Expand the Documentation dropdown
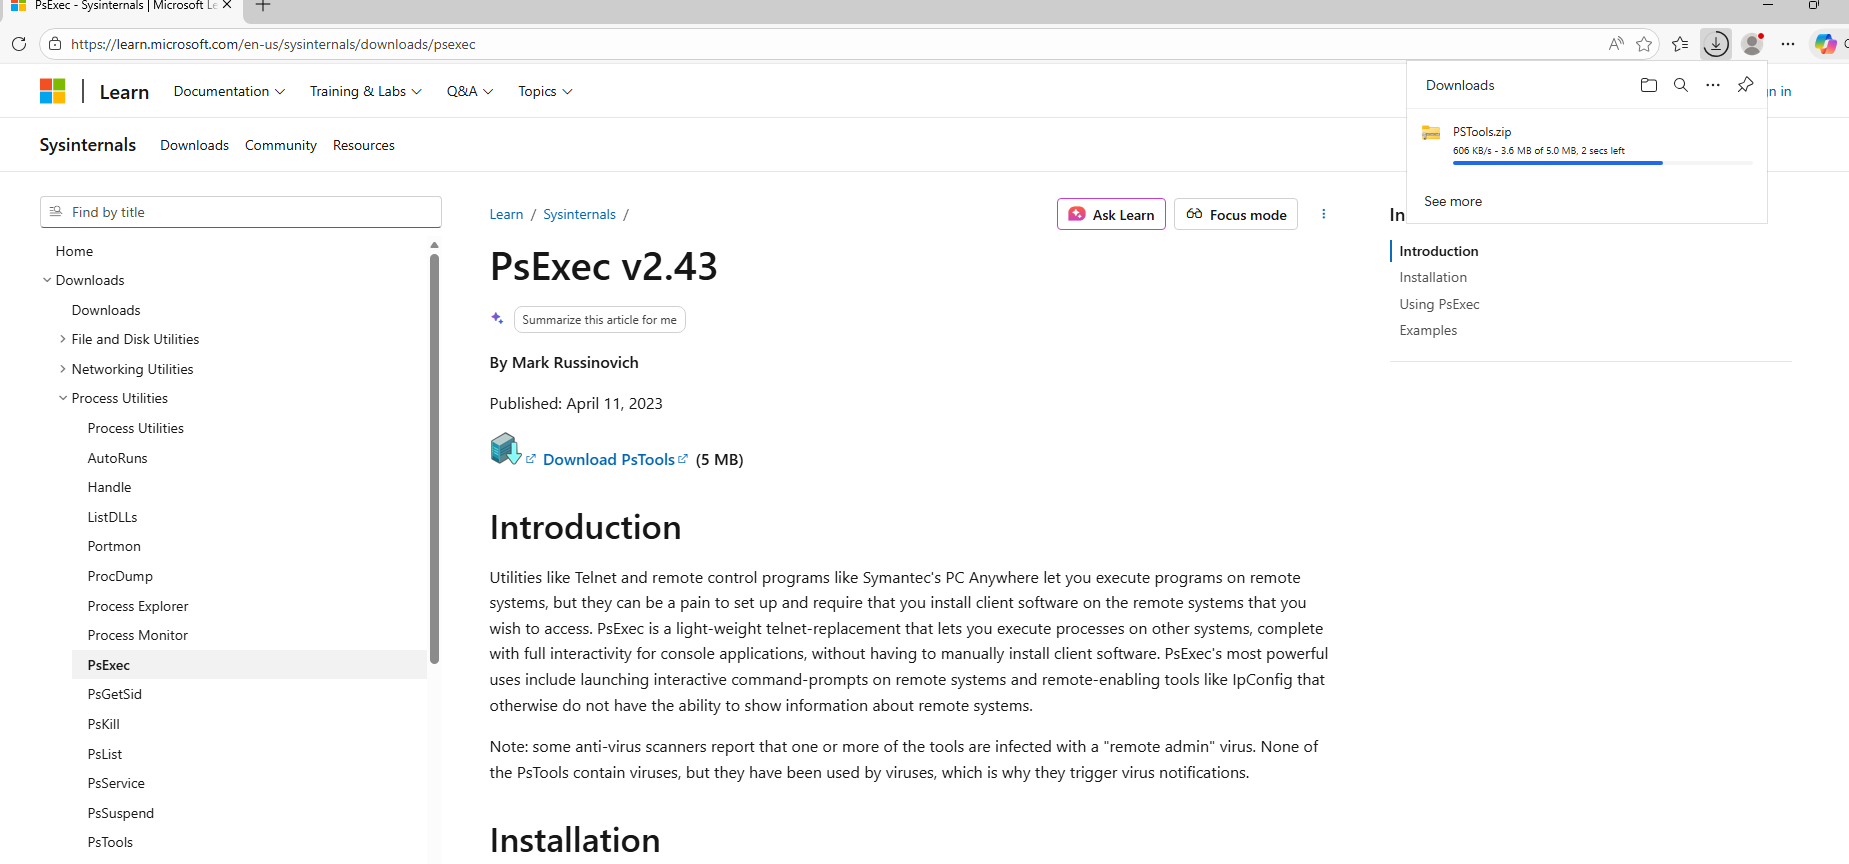 (229, 91)
